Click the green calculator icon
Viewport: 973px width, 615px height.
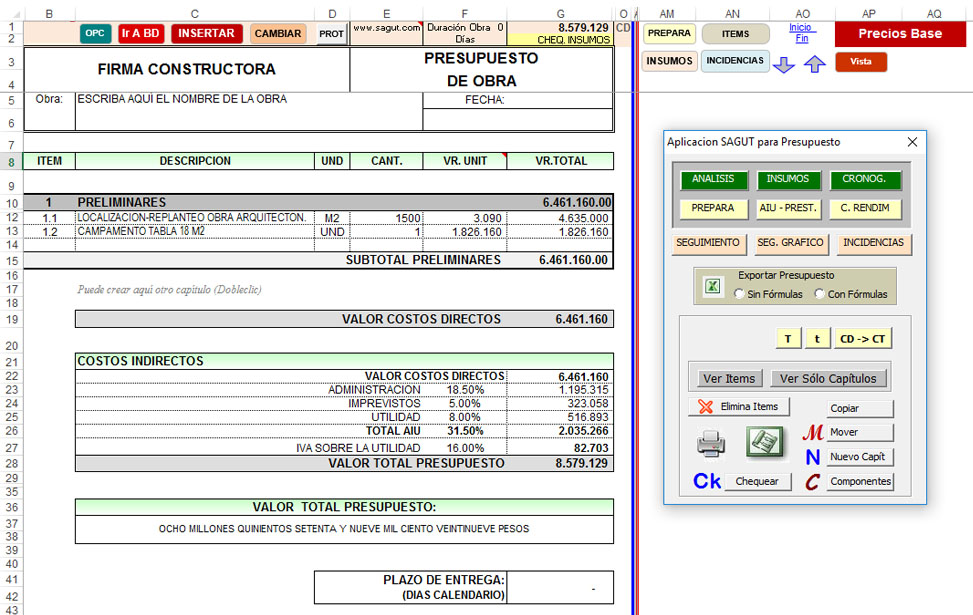pyautogui.click(x=765, y=442)
